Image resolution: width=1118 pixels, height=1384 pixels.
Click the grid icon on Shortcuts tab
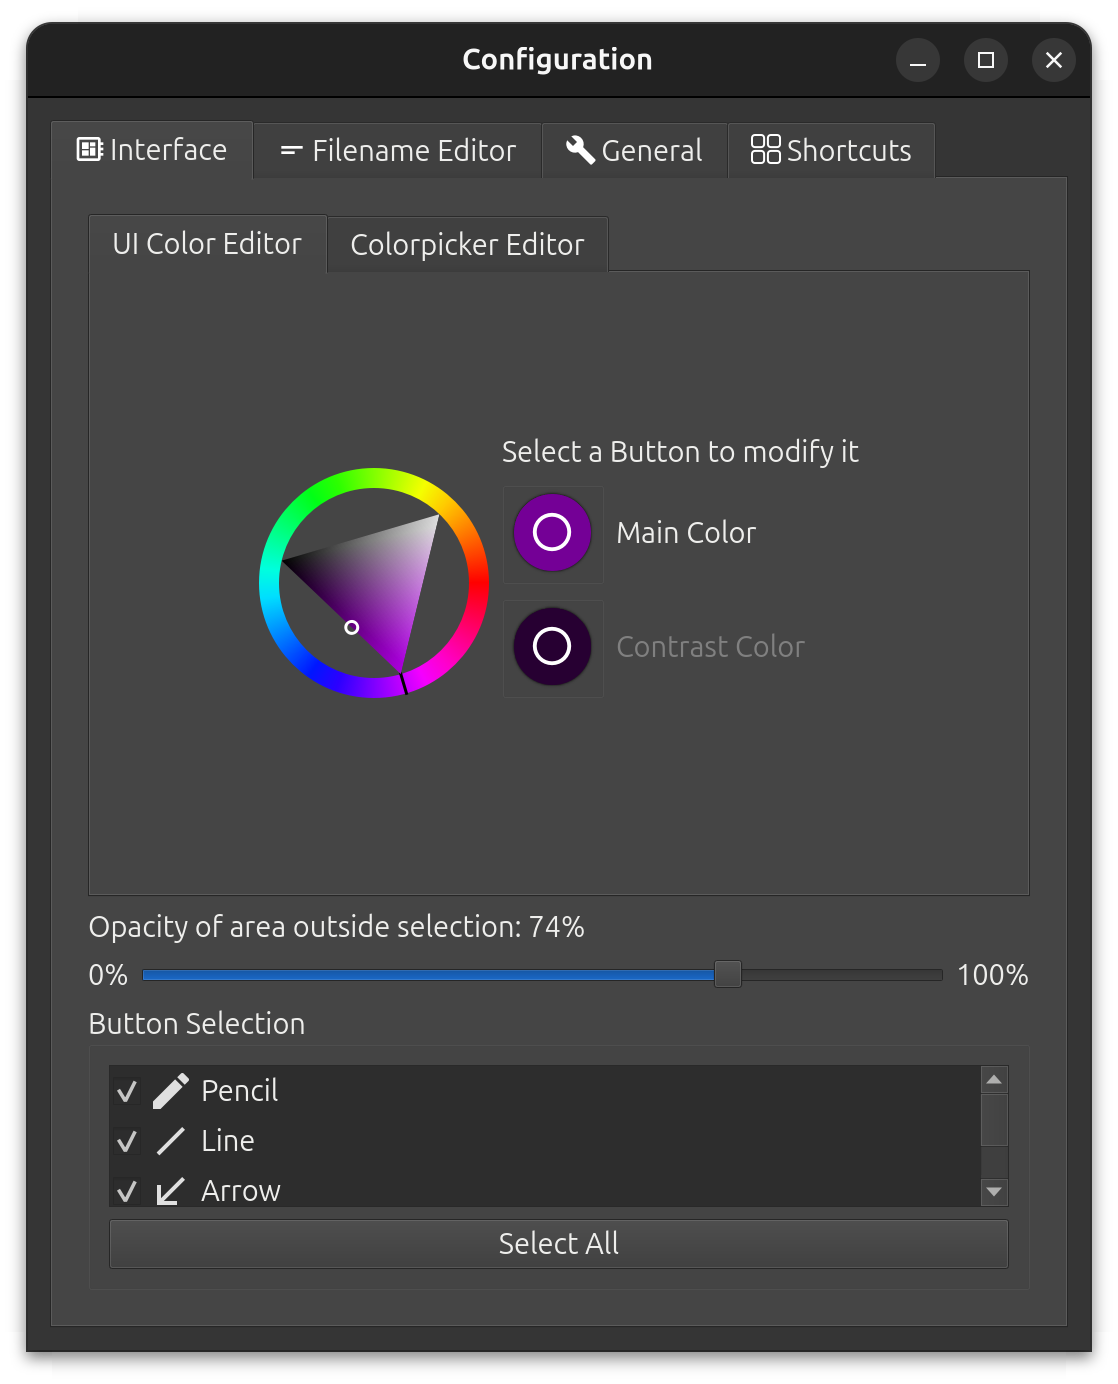(766, 149)
